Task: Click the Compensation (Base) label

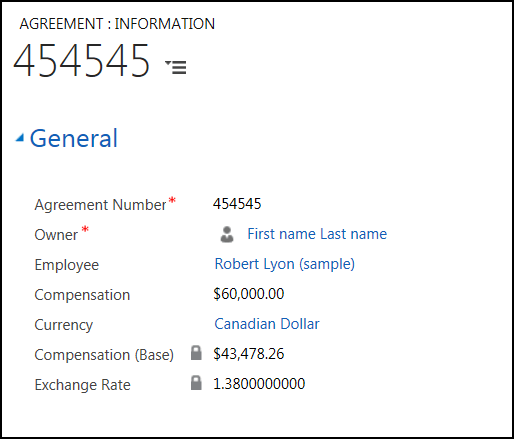Action: (104, 355)
